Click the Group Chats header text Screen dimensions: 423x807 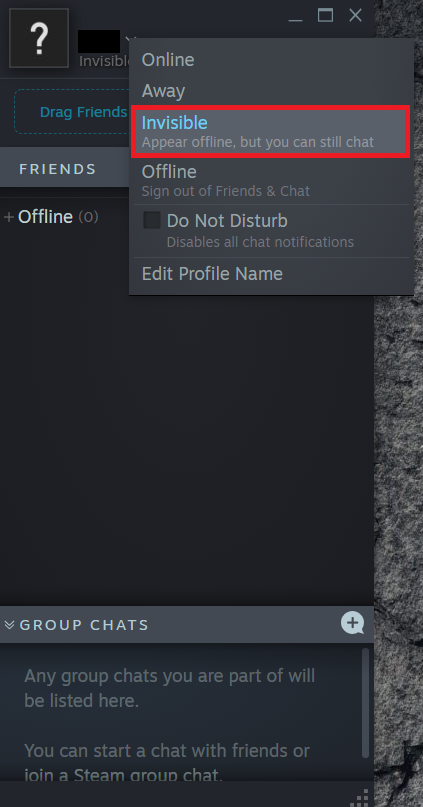pyautogui.click(x=84, y=625)
